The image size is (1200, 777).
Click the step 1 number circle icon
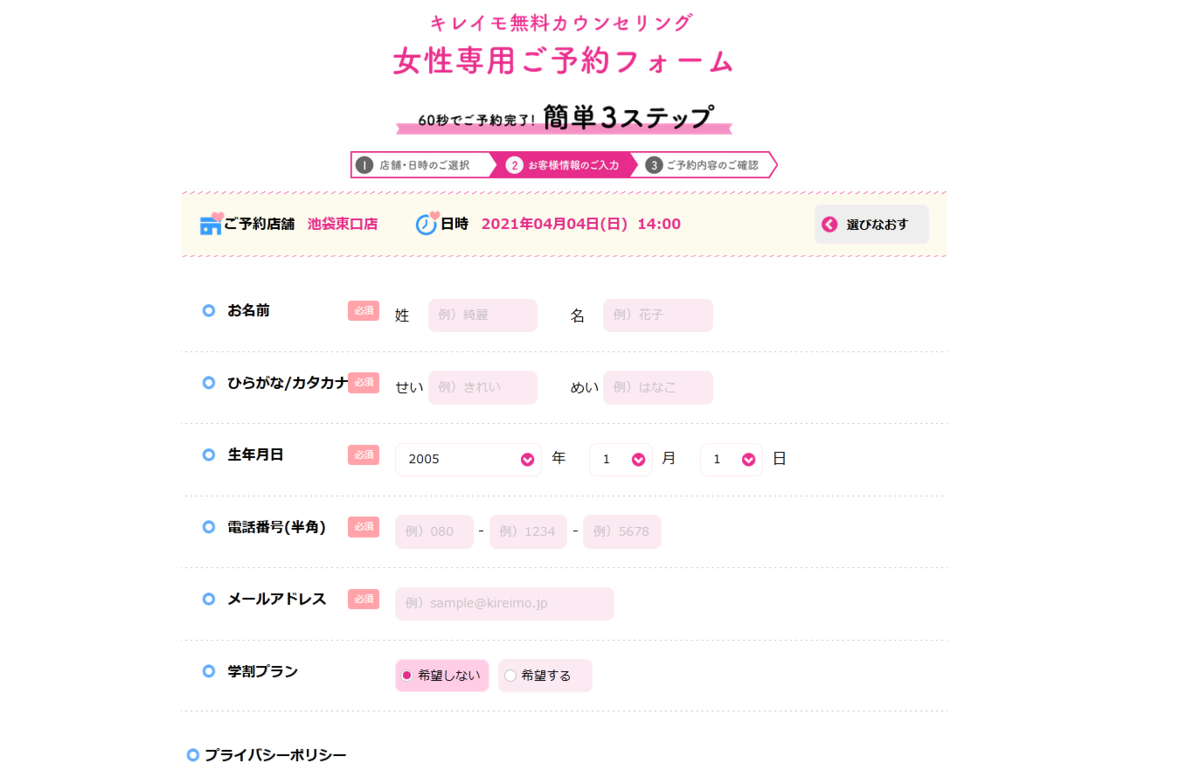[365, 165]
